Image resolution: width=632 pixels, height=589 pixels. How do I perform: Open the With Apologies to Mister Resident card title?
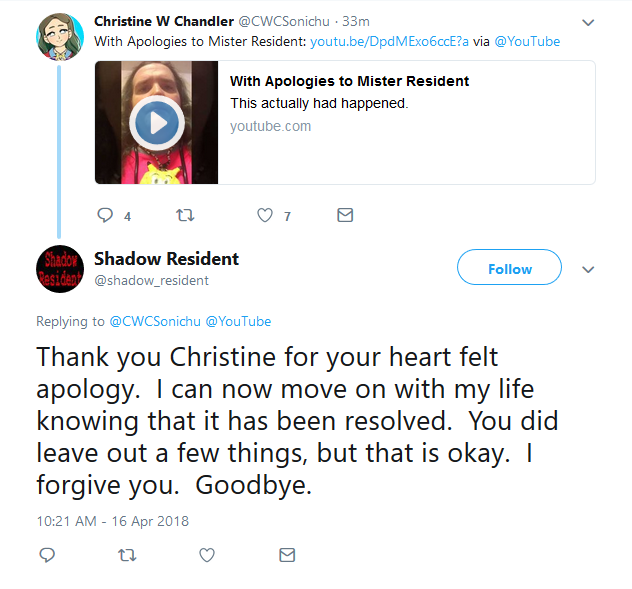pyautogui.click(x=349, y=81)
